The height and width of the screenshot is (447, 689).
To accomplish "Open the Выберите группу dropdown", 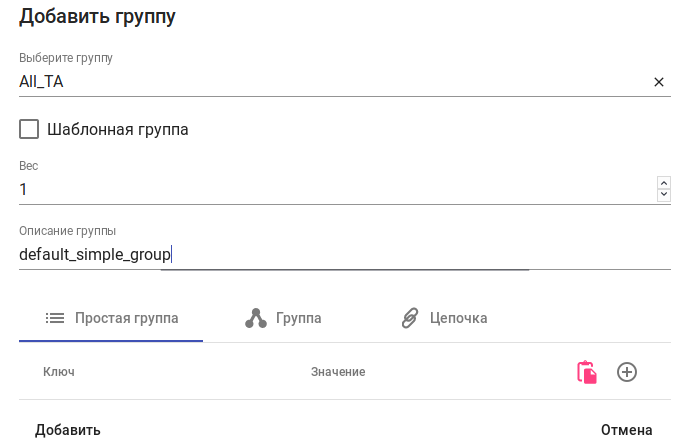I will 330,82.
